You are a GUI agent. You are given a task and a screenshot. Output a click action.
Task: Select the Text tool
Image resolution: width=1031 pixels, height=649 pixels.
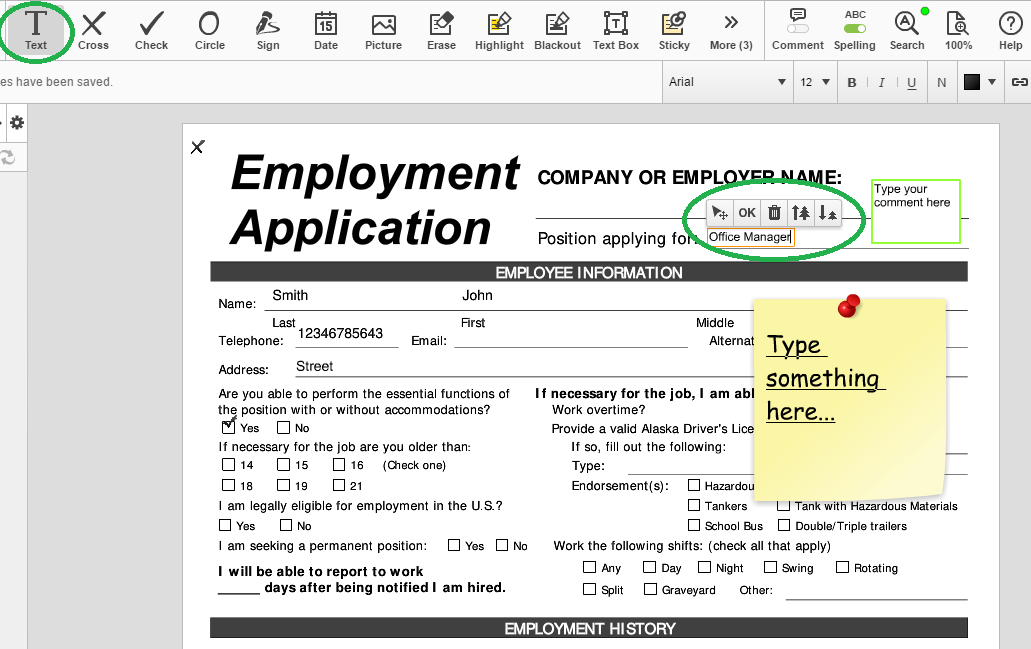[36, 30]
